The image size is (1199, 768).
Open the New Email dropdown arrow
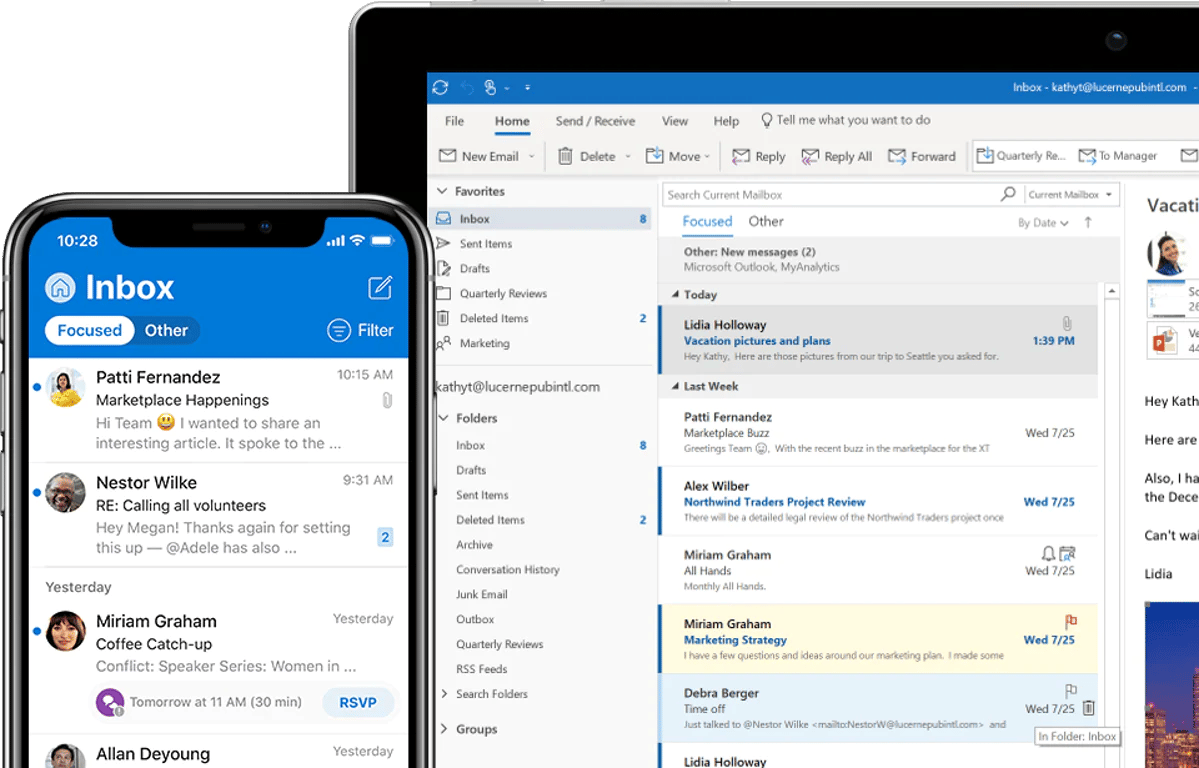click(531, 156)
